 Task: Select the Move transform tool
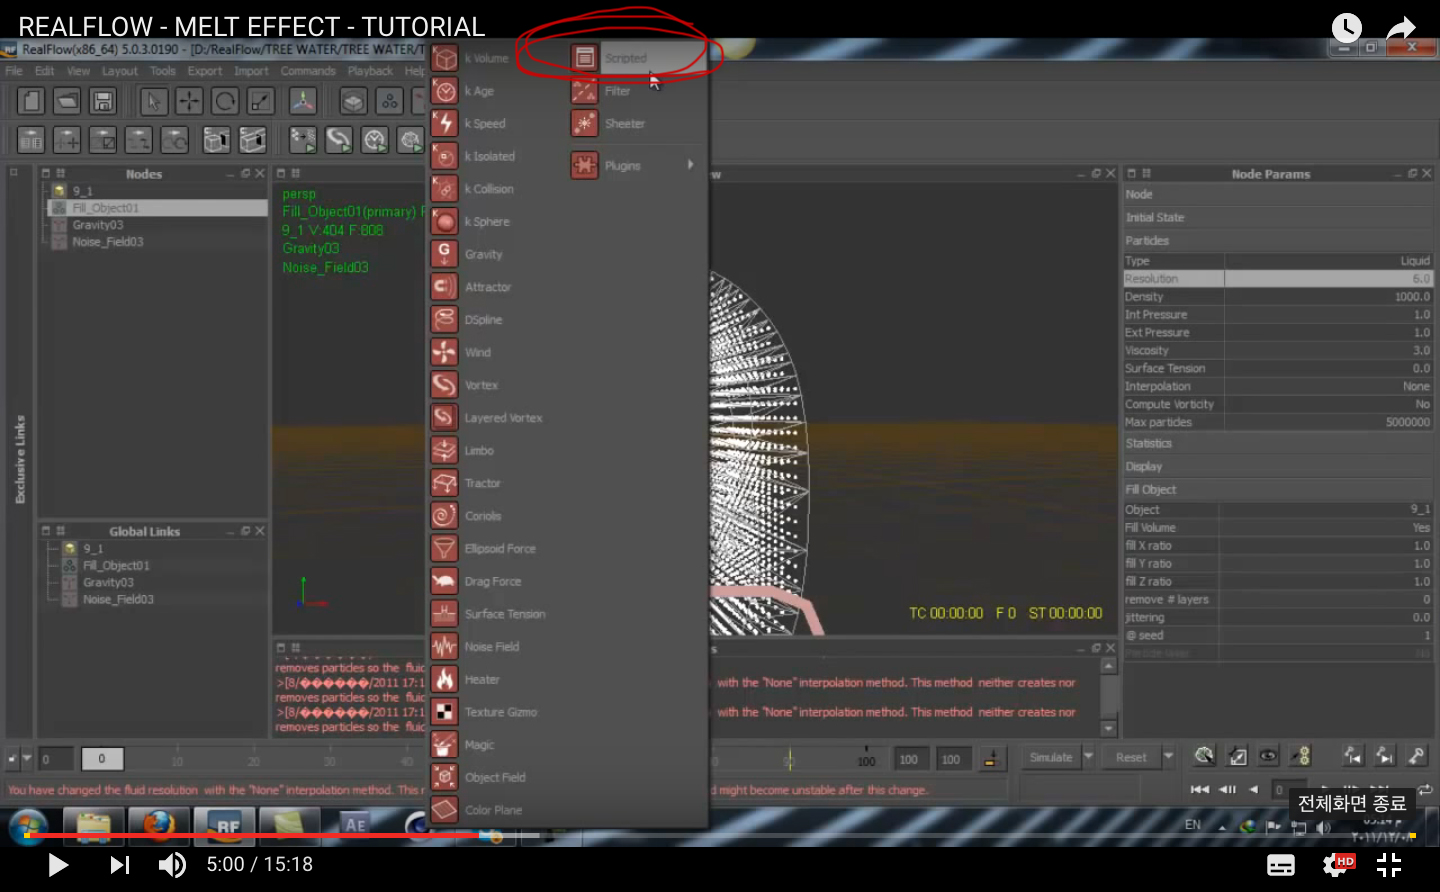point(189,101)
